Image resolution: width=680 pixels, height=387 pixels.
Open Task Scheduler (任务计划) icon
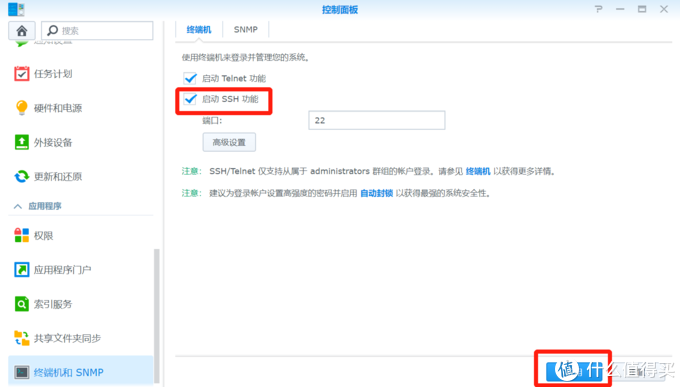22,74
